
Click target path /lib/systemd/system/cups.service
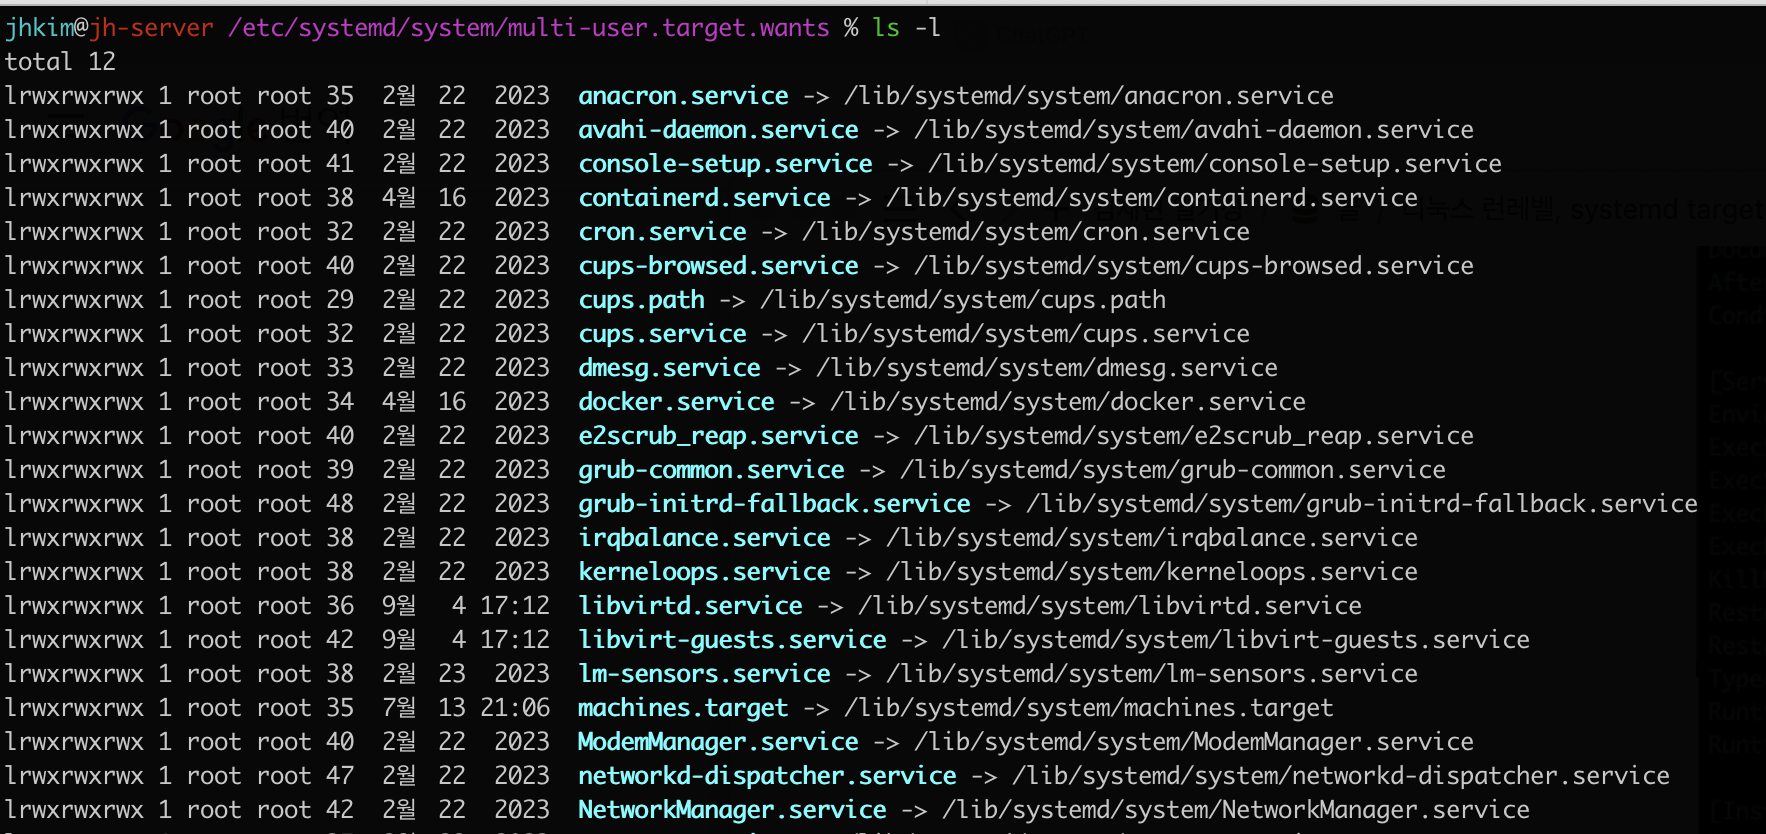pyautogui.click(x=1026, y=334)
